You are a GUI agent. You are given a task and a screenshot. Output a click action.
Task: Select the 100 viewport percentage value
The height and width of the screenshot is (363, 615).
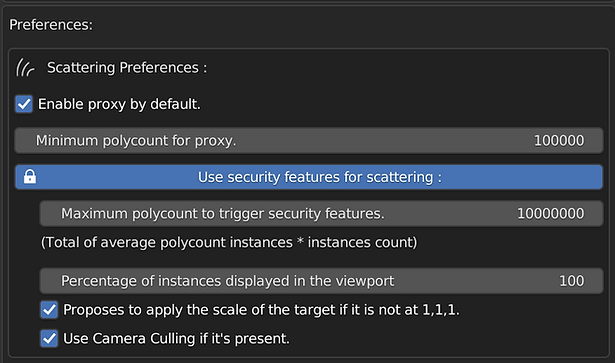571,281
